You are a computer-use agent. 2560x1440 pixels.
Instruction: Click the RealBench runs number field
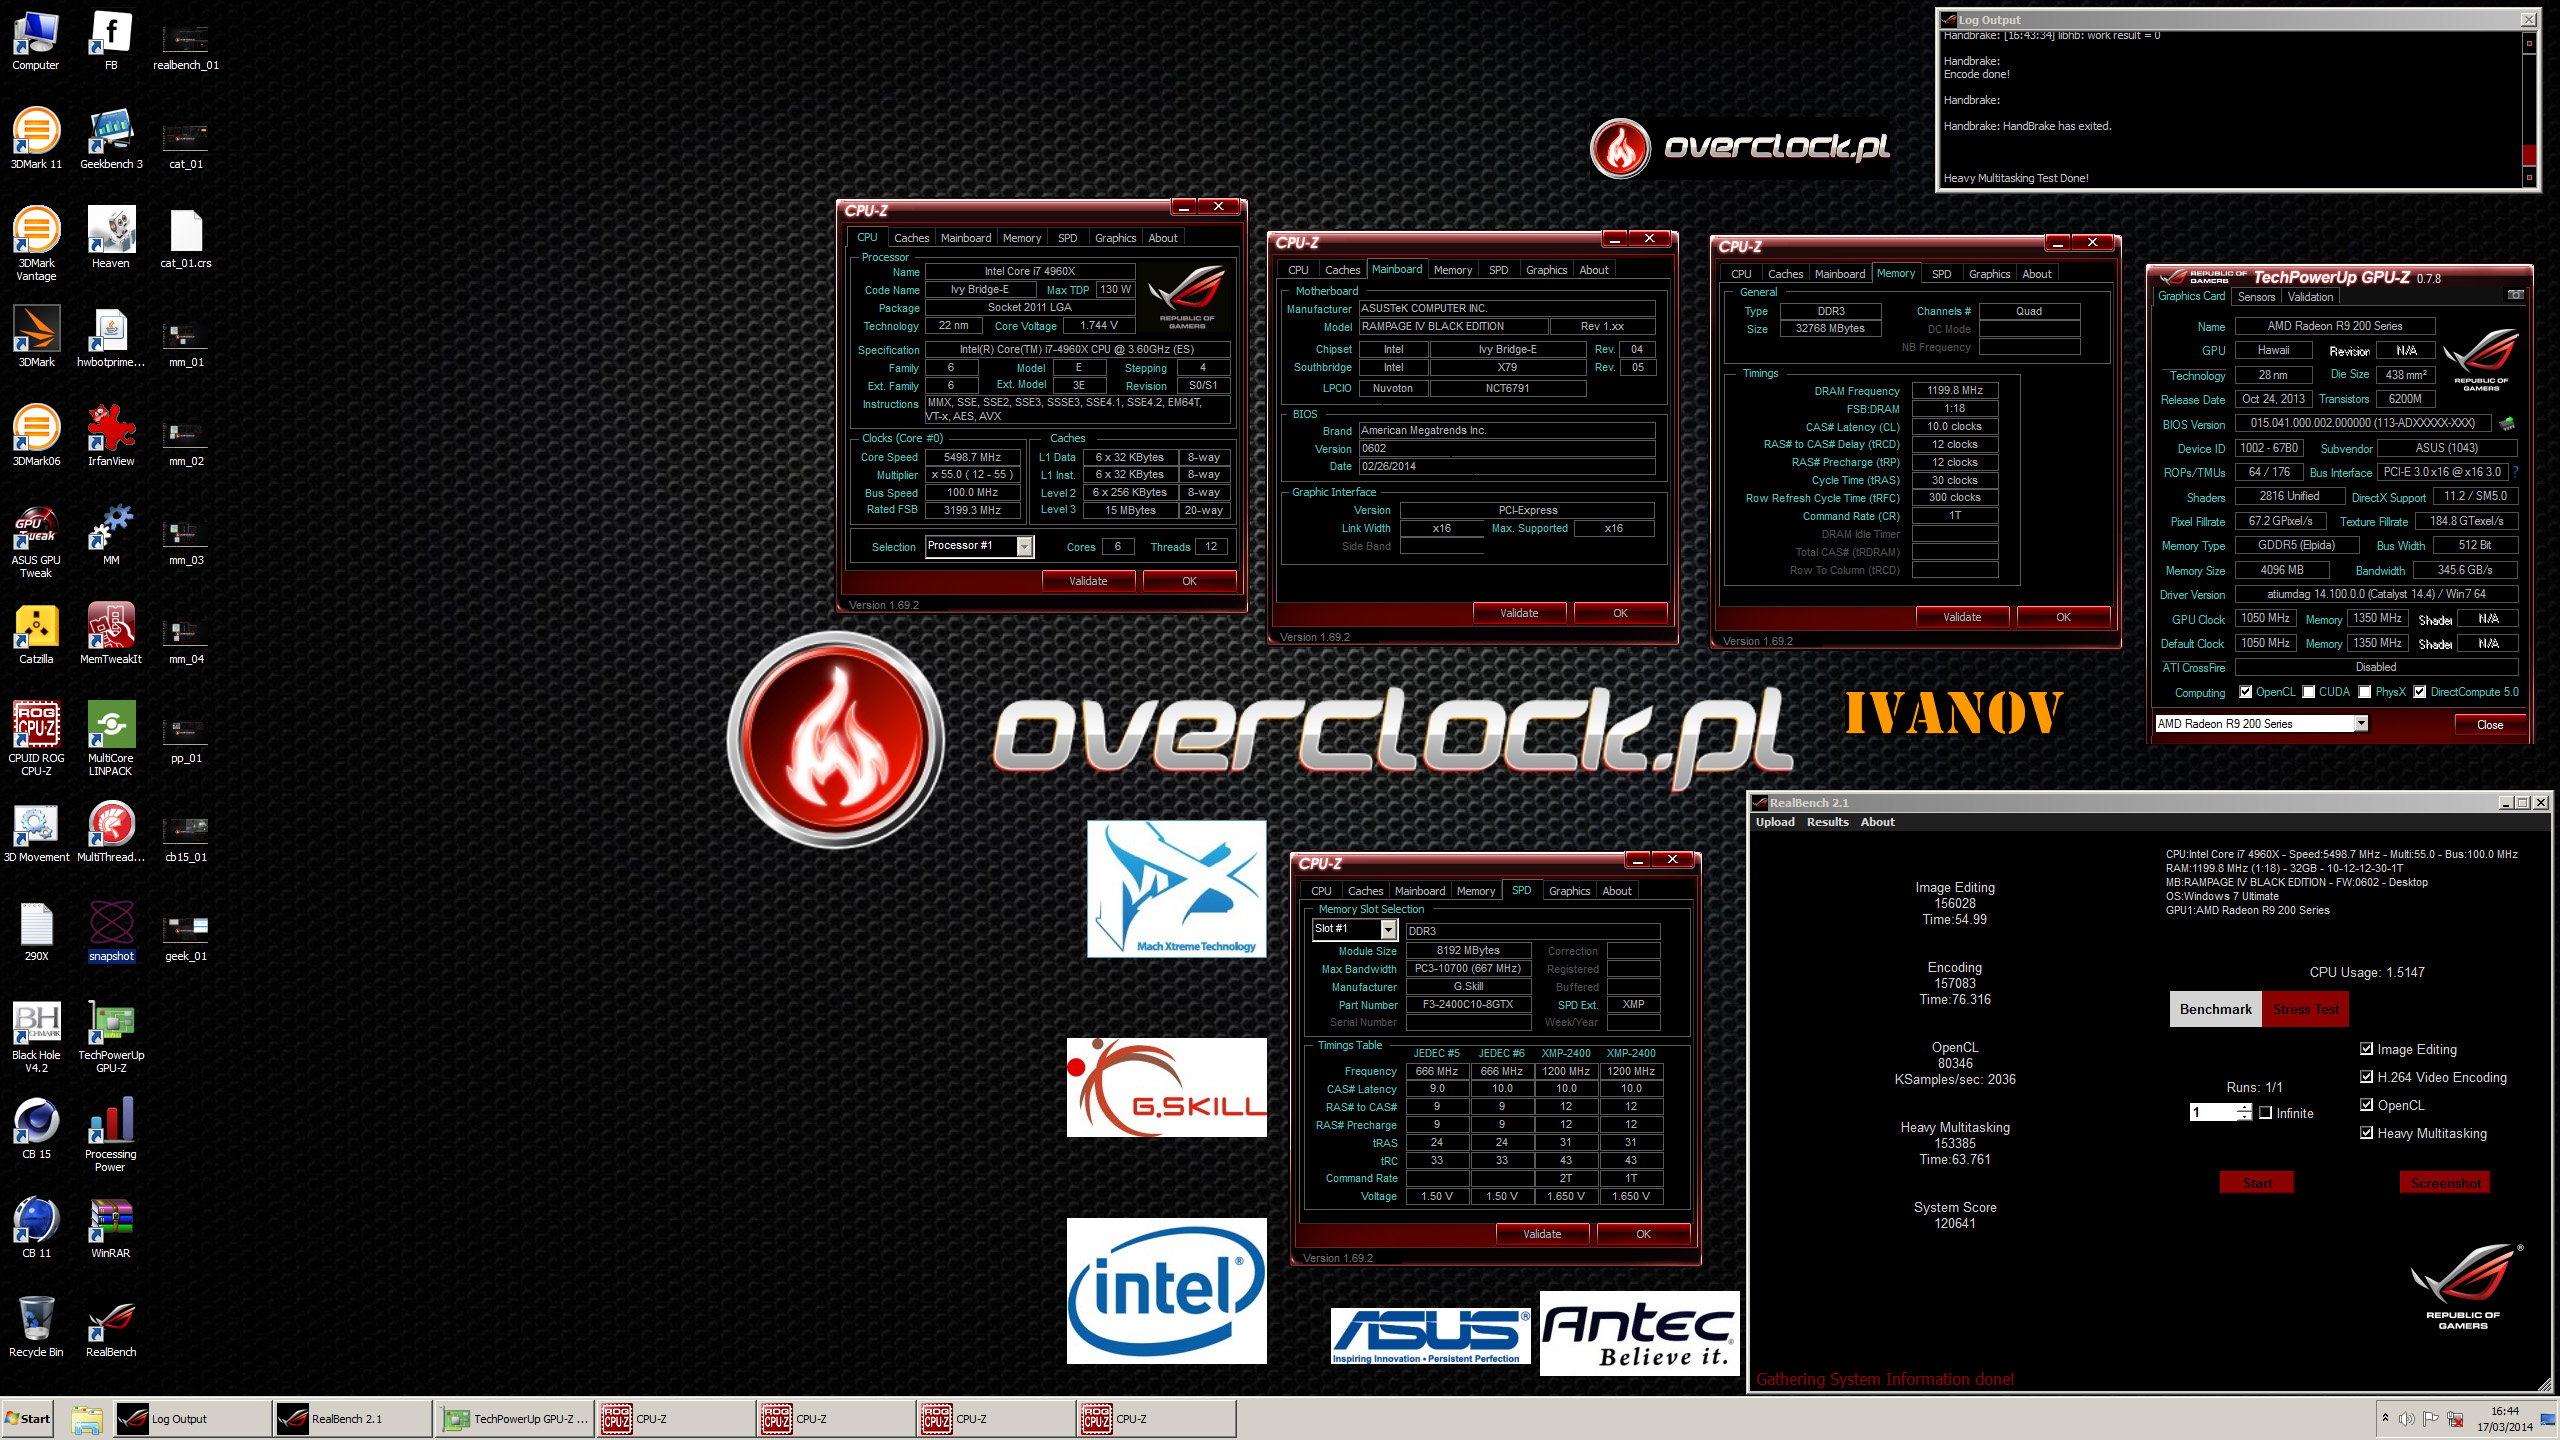(2214, 1112)
